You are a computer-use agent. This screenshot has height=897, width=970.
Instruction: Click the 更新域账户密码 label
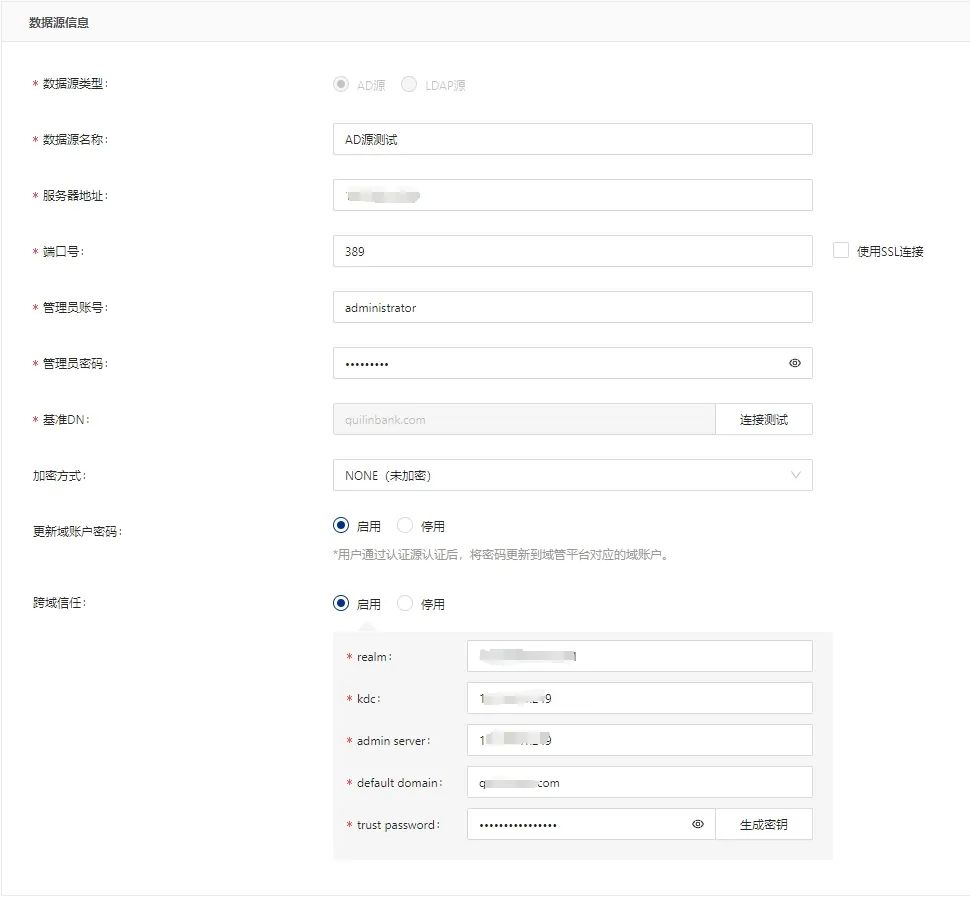77,531
